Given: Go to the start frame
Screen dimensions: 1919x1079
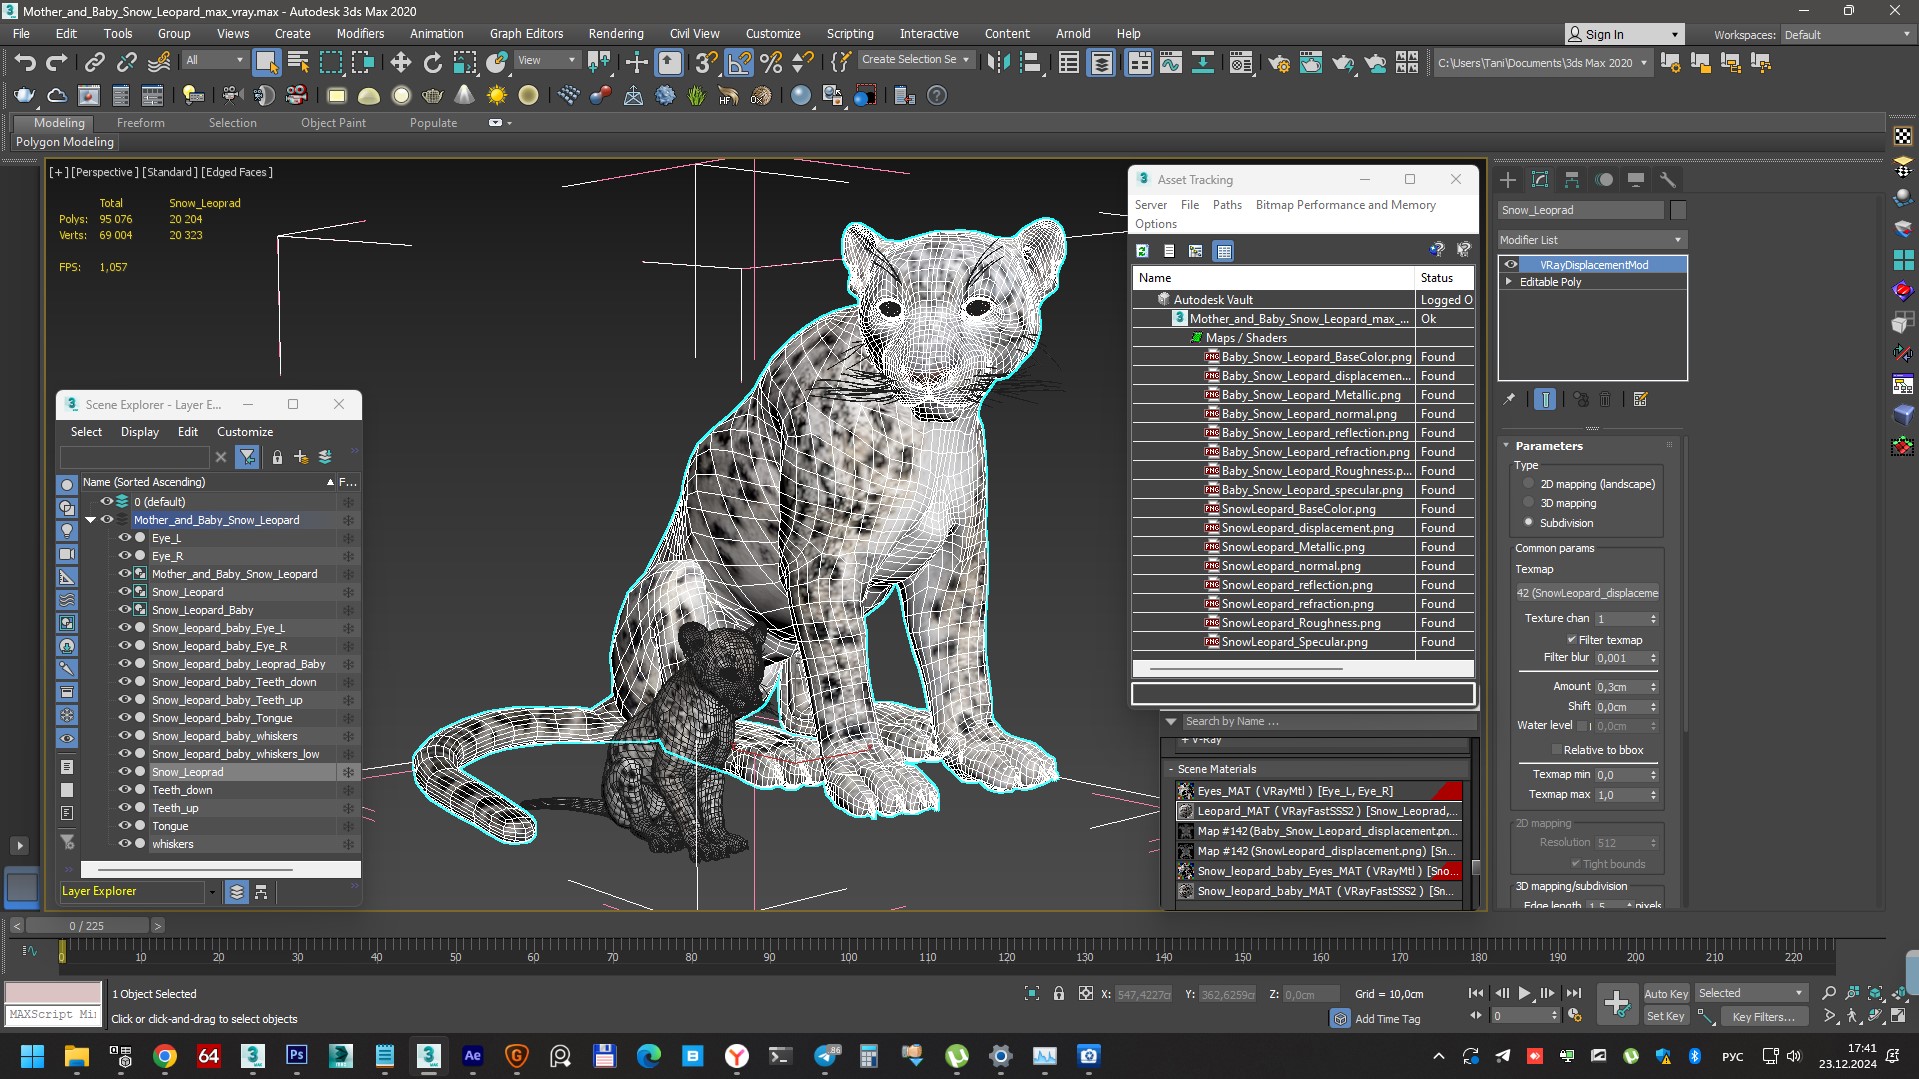Looking at the screenshot, I should (x=1475, y=993).
